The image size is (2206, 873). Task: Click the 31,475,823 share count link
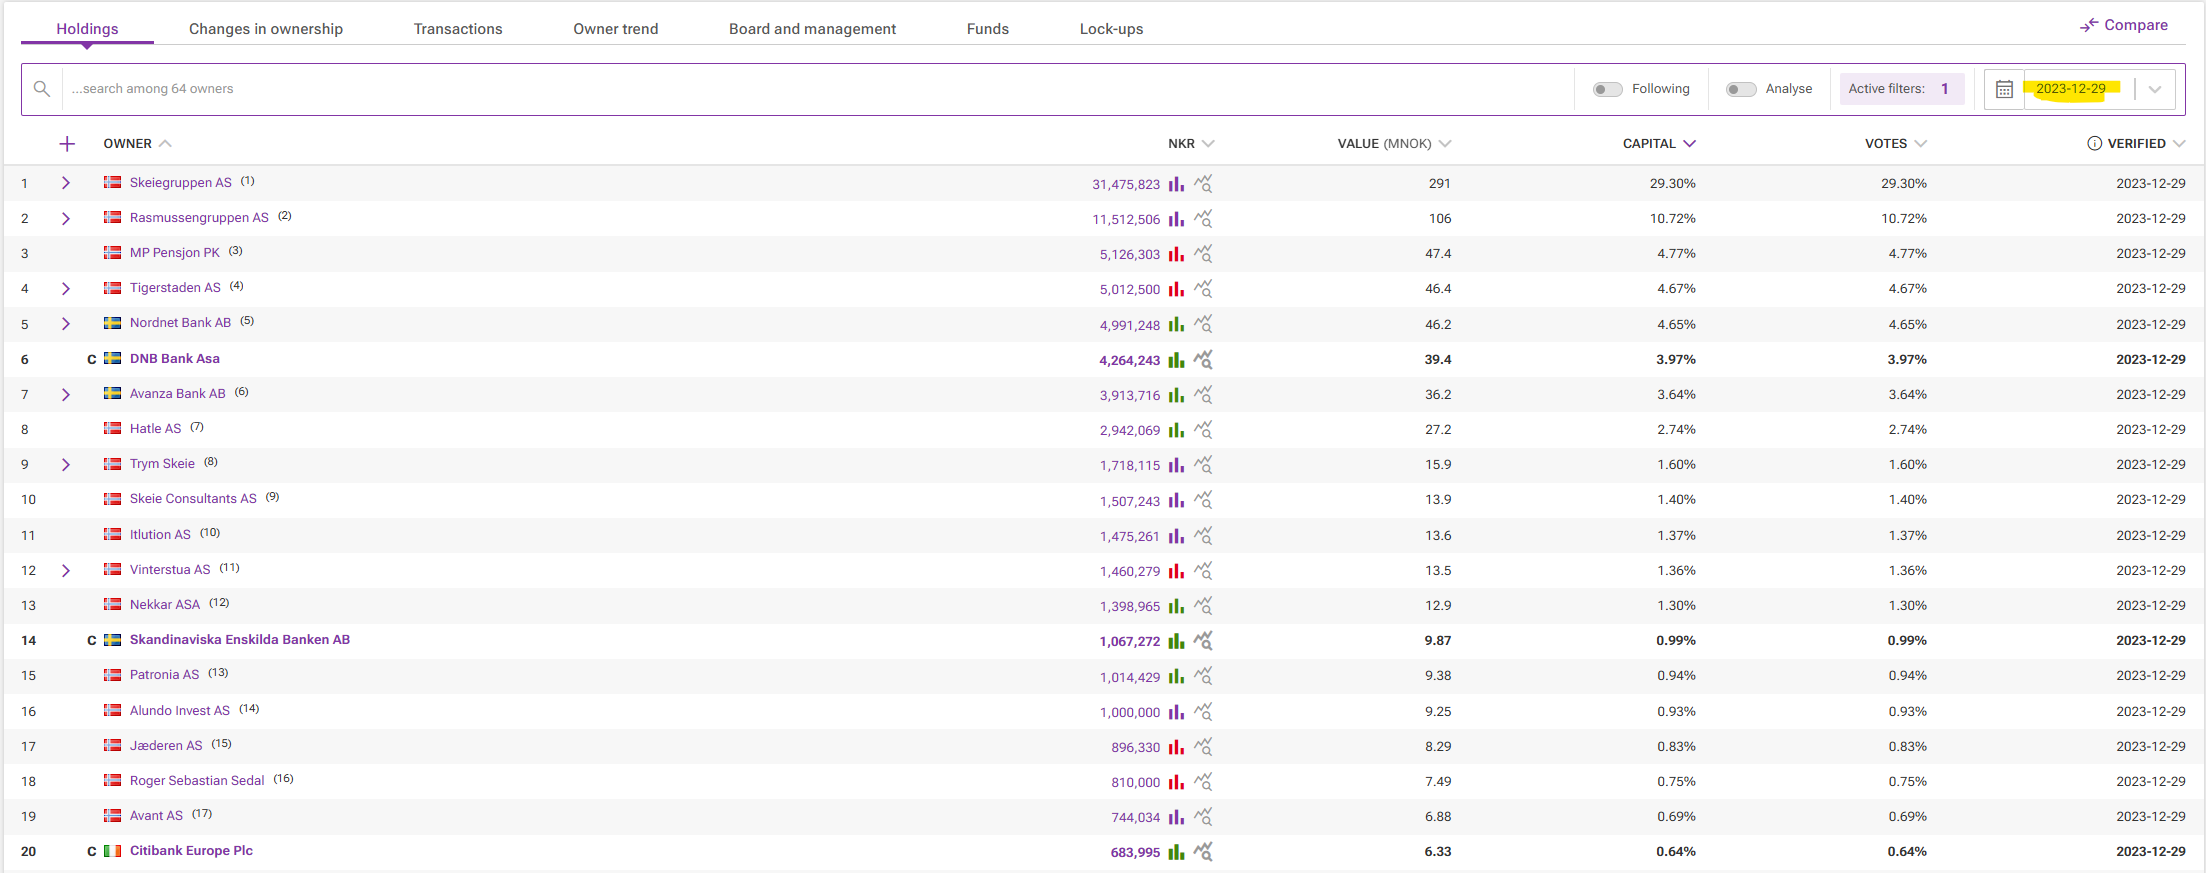click(x=1126, y=184)
